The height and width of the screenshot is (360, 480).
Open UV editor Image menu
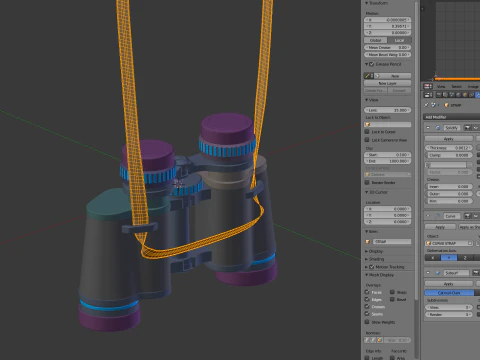tap(473, 86)
